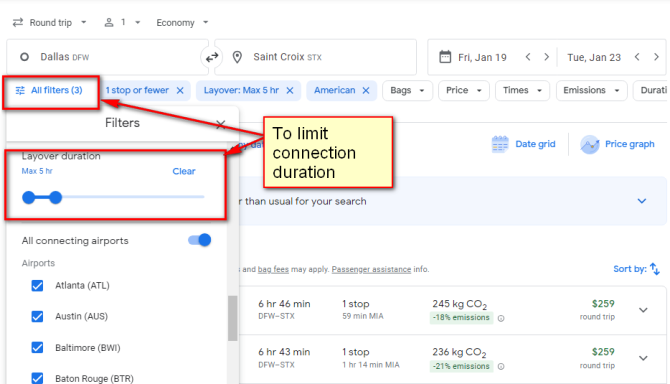Click the Layover duration heading
Image resolution: width=670 pixels, height=384 pixels.
coord(61,156)
